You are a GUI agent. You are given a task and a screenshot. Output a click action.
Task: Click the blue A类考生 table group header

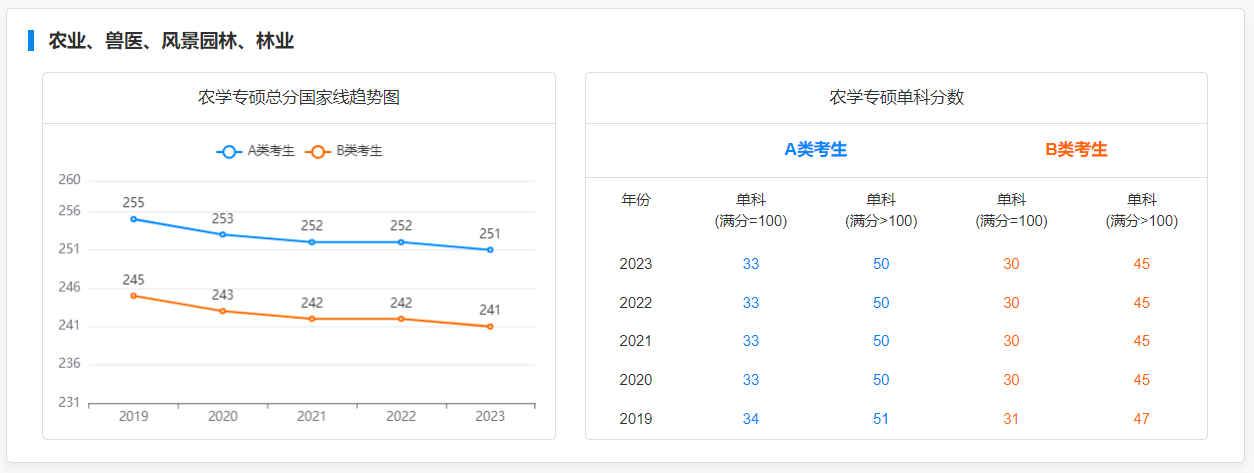[x=816, y=150]
